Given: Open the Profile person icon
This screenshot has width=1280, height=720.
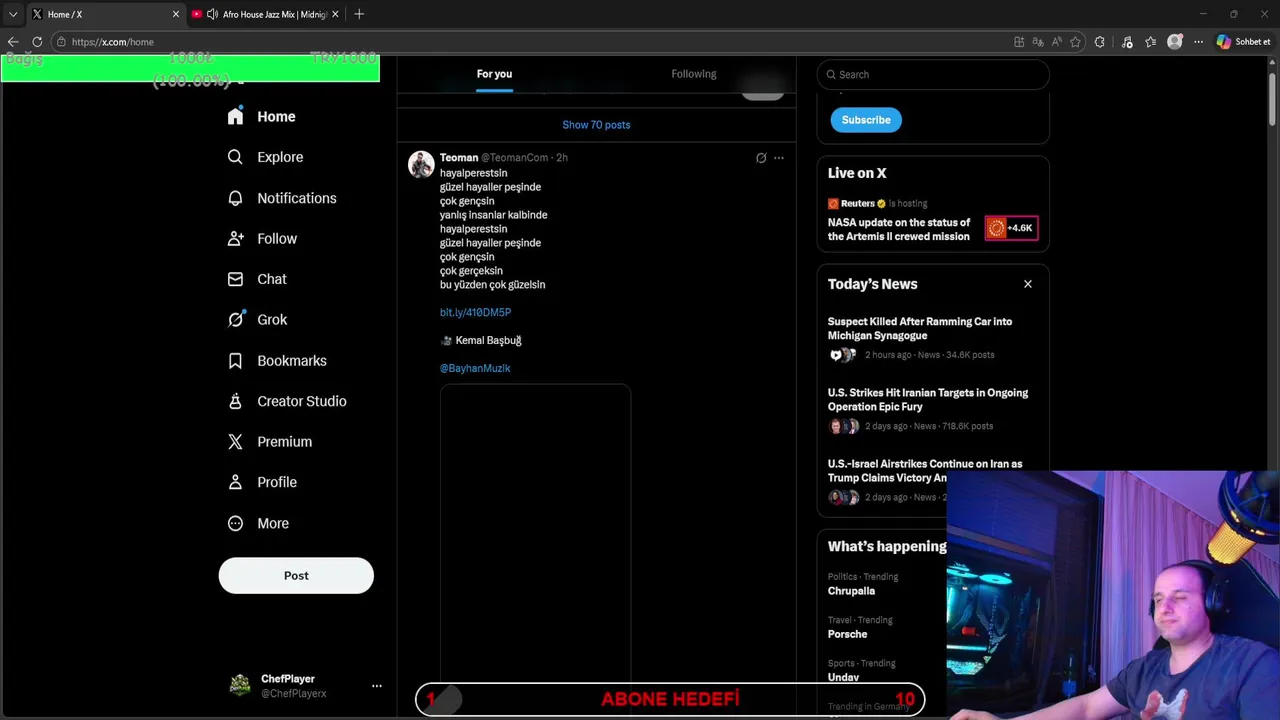Looking at the screenshot, I should (x=235, y=482).
